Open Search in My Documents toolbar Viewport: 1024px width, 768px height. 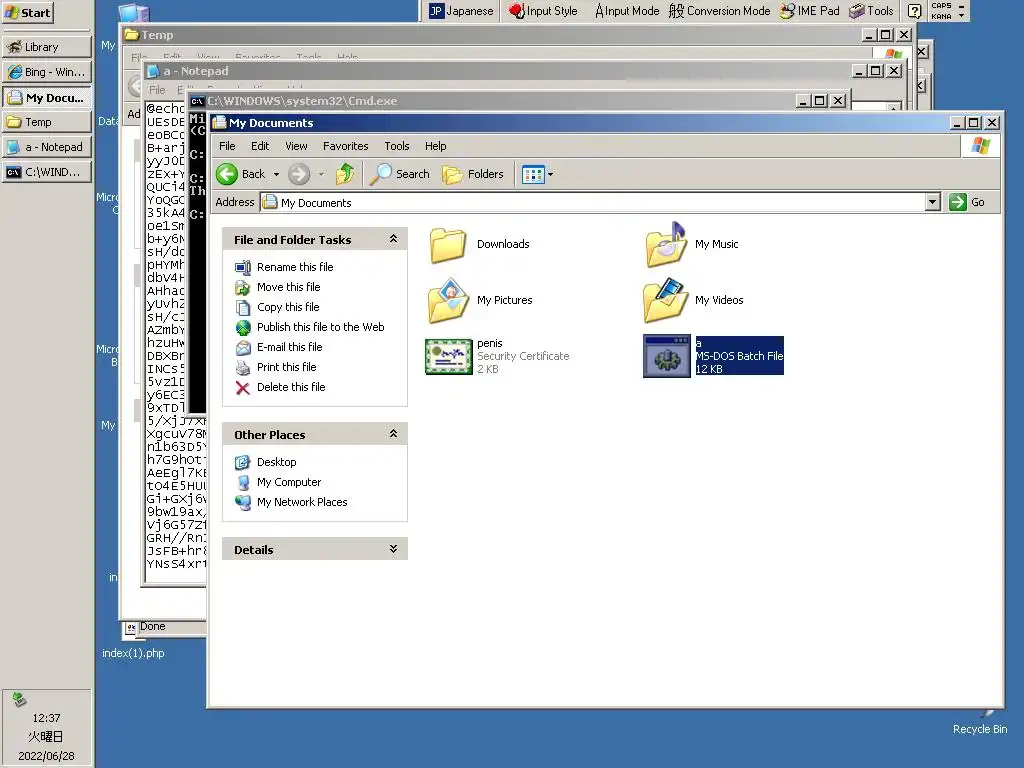400,174
